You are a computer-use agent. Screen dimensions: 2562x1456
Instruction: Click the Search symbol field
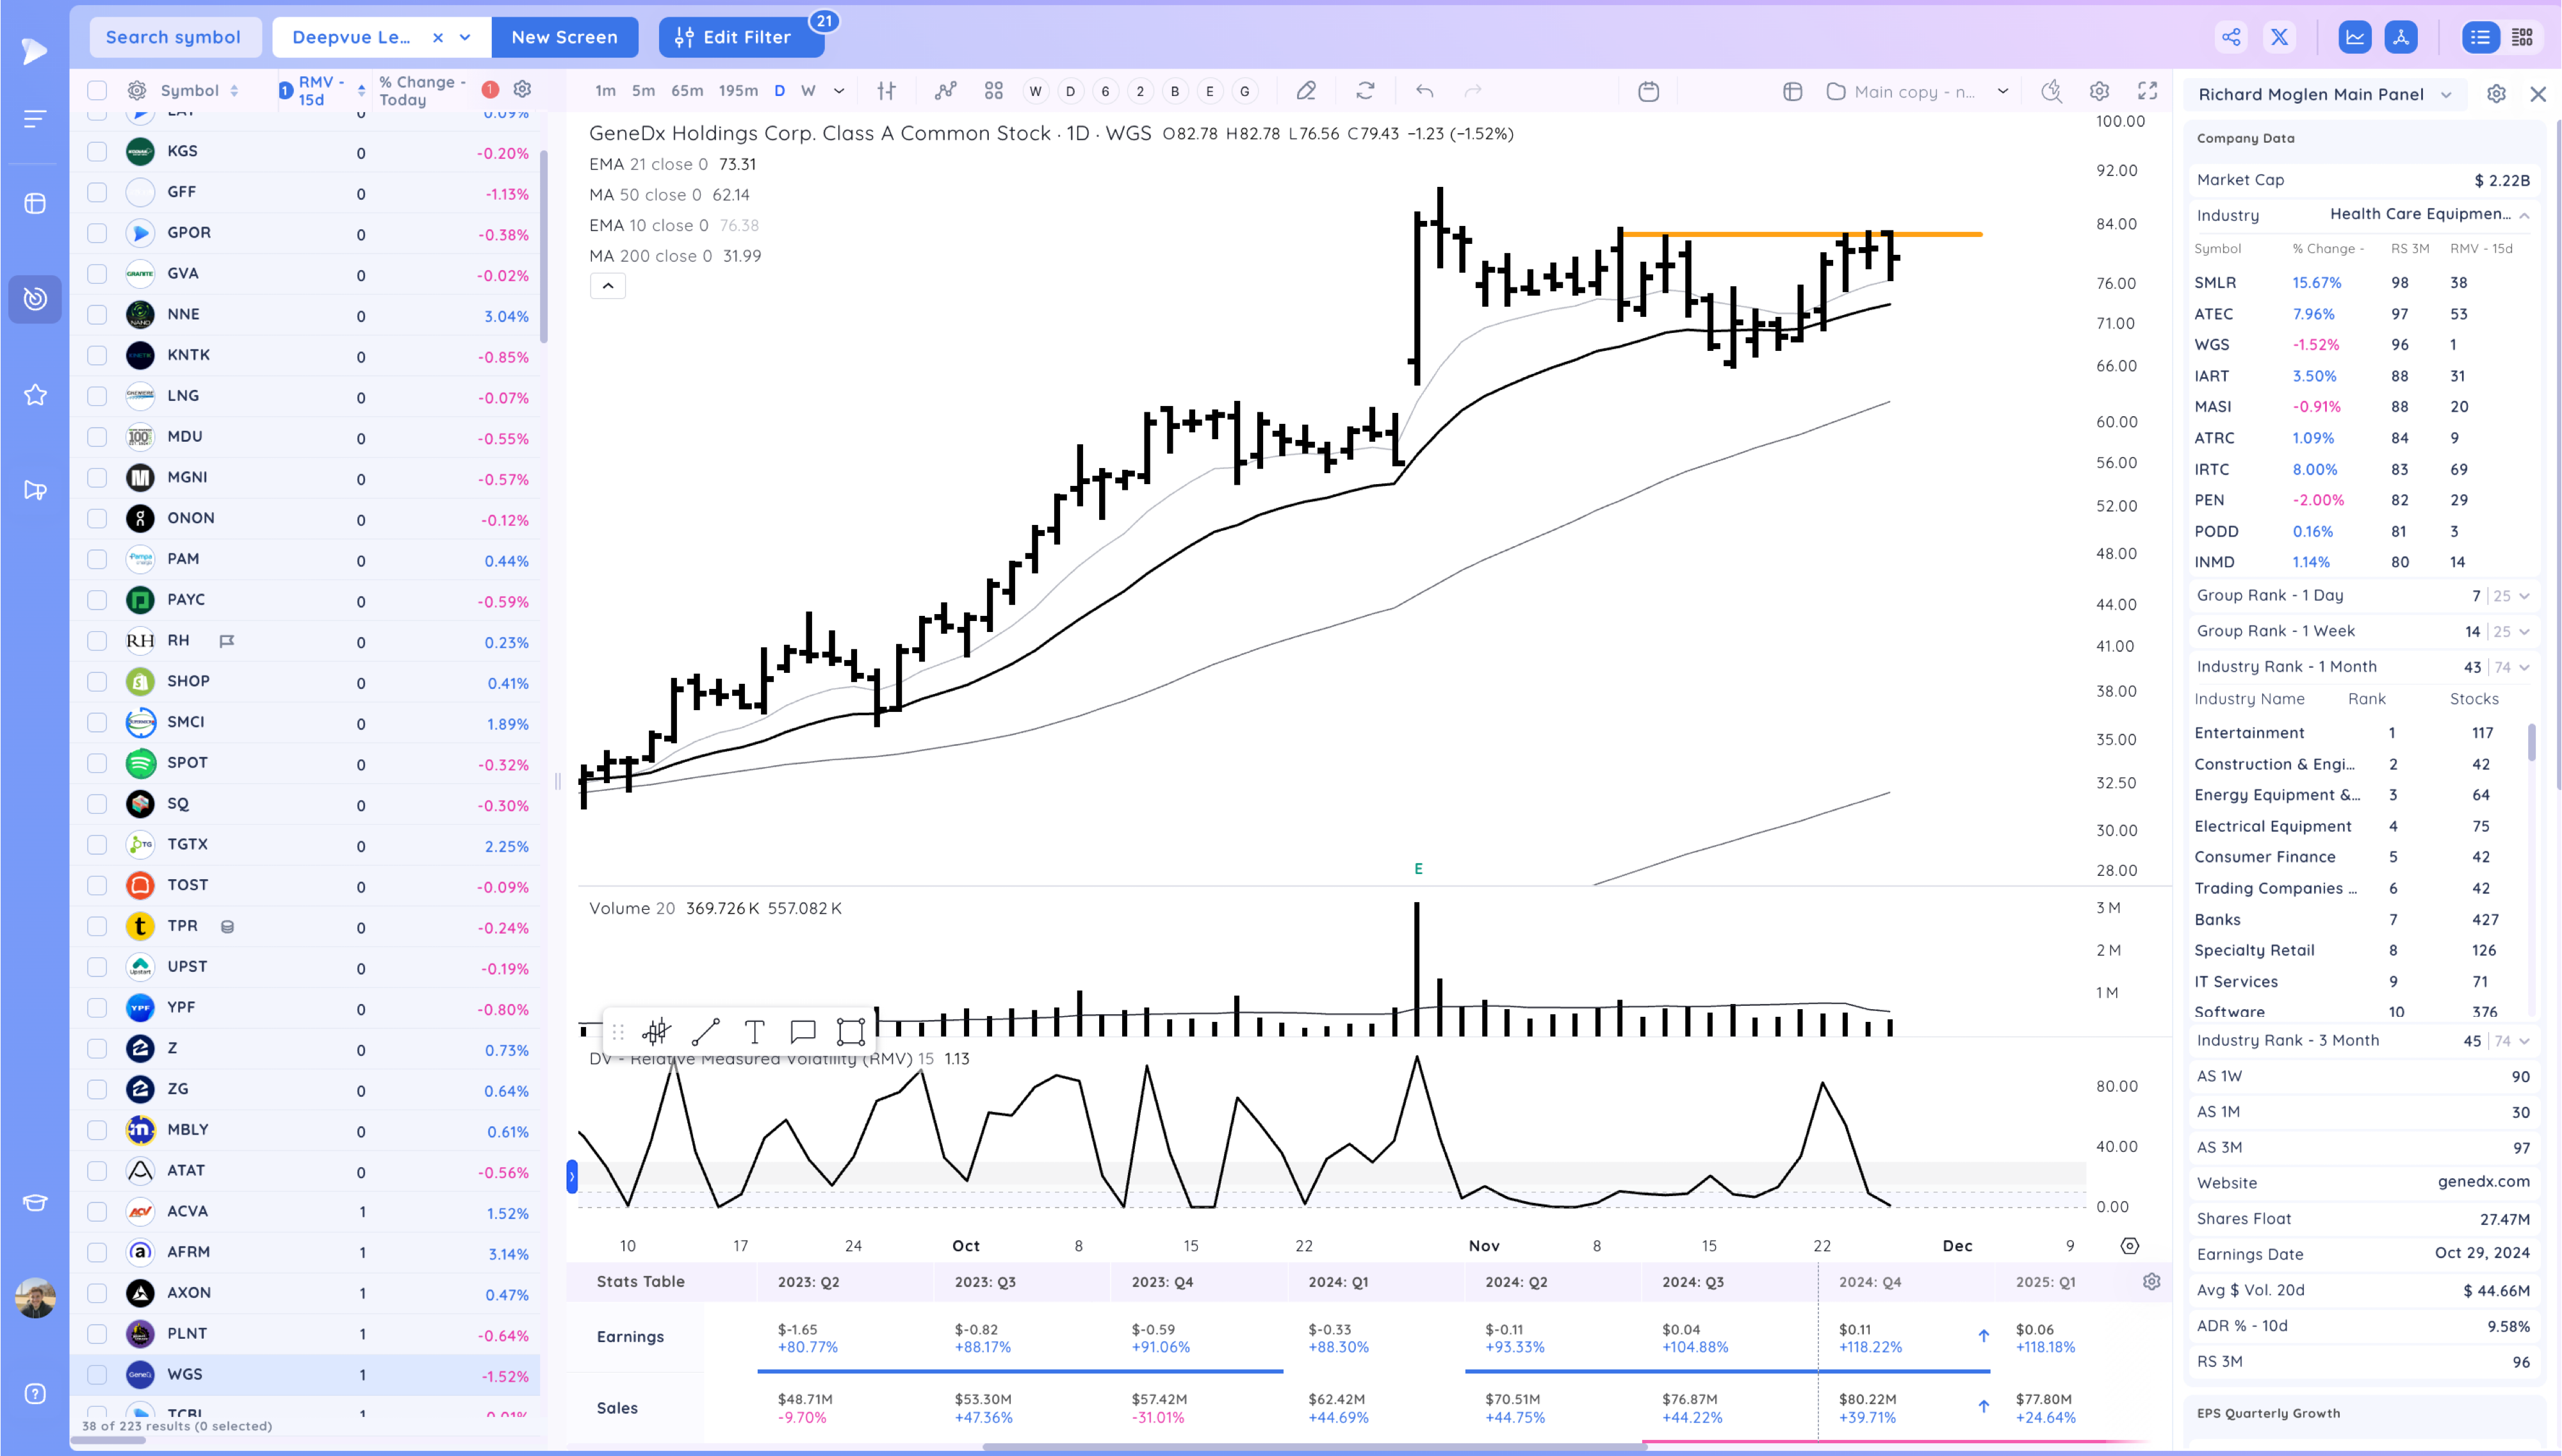pyautogui.click(x=175, y=37)
